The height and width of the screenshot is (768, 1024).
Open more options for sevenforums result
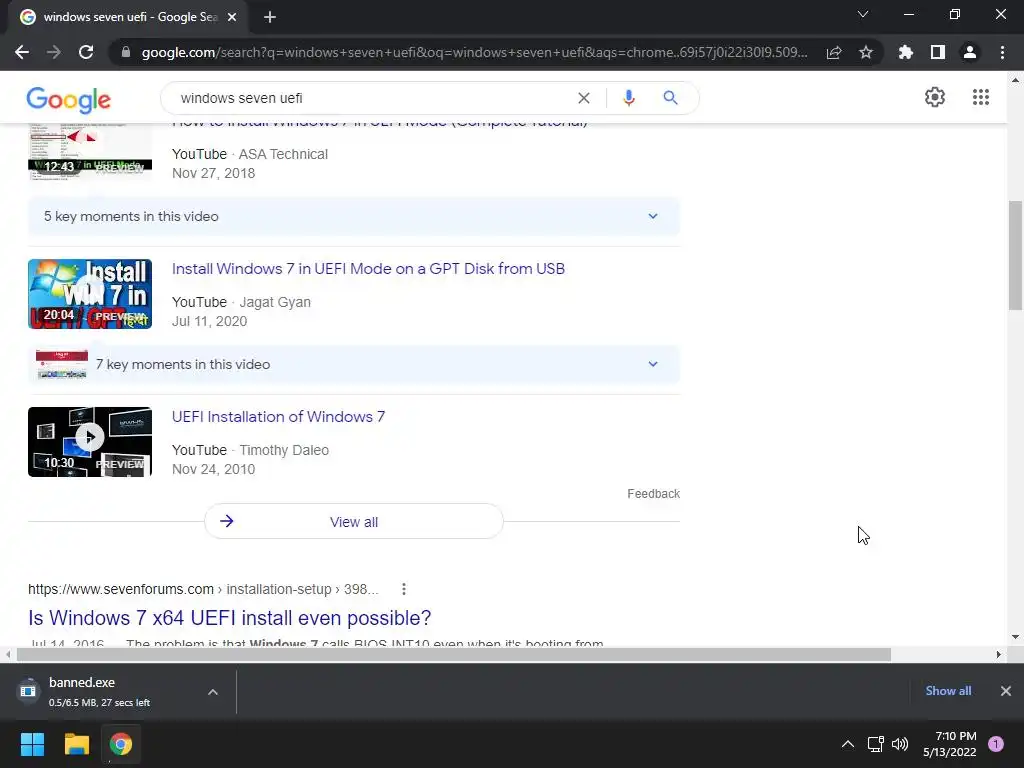(404, 589)
